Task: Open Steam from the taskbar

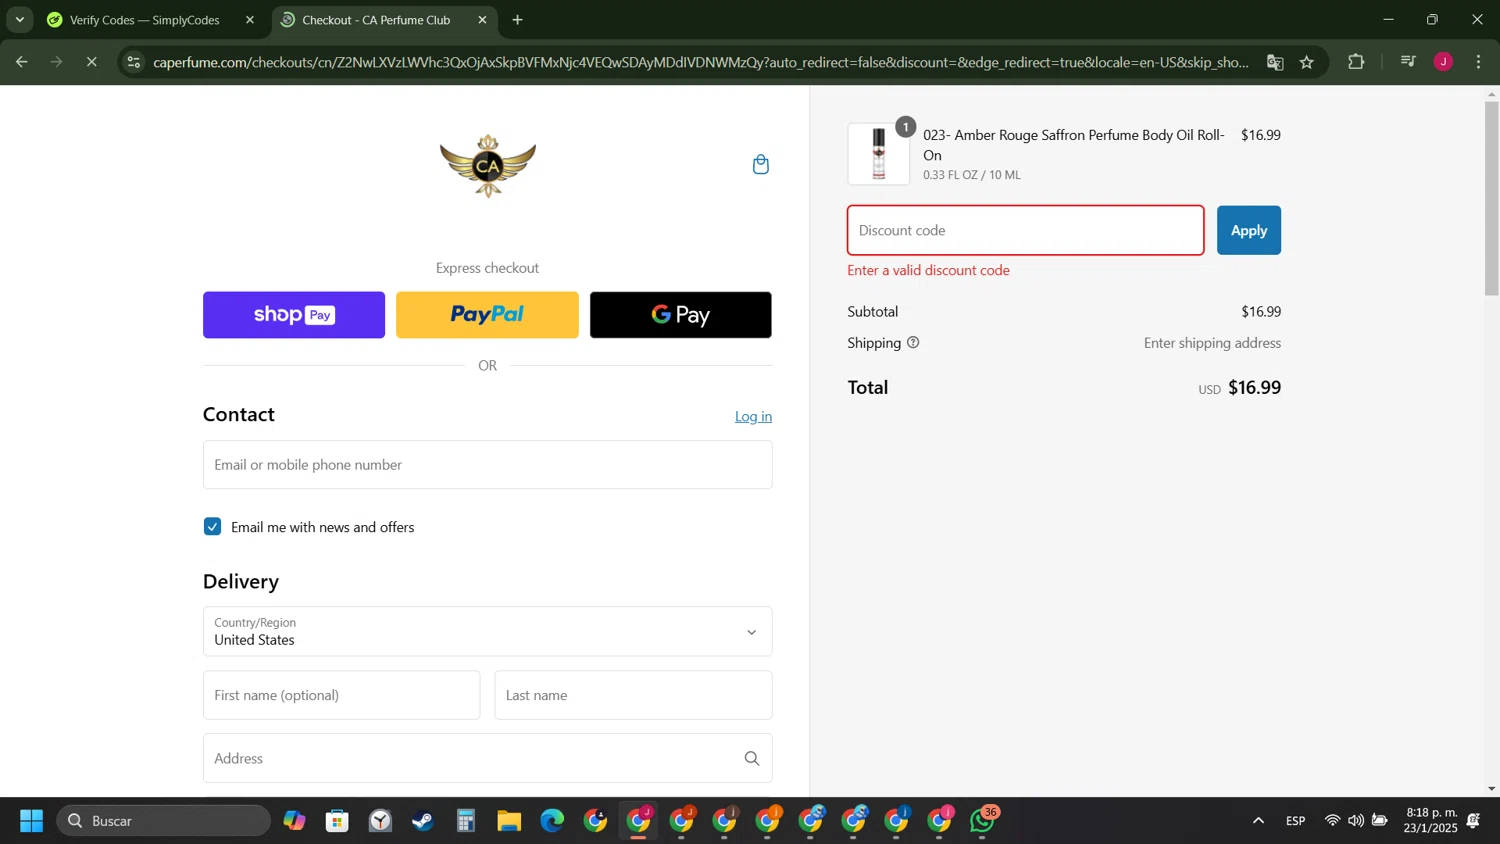Action: (x=423, y=821)
